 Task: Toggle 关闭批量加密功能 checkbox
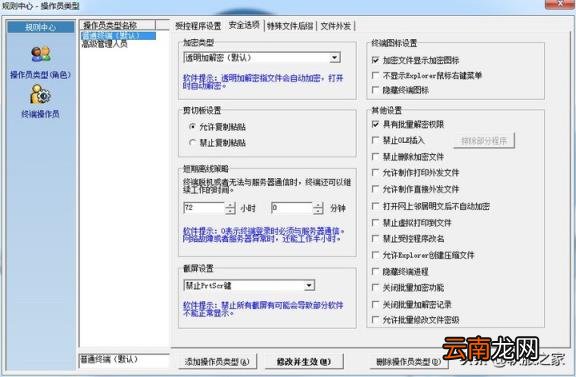pos(375,287)
